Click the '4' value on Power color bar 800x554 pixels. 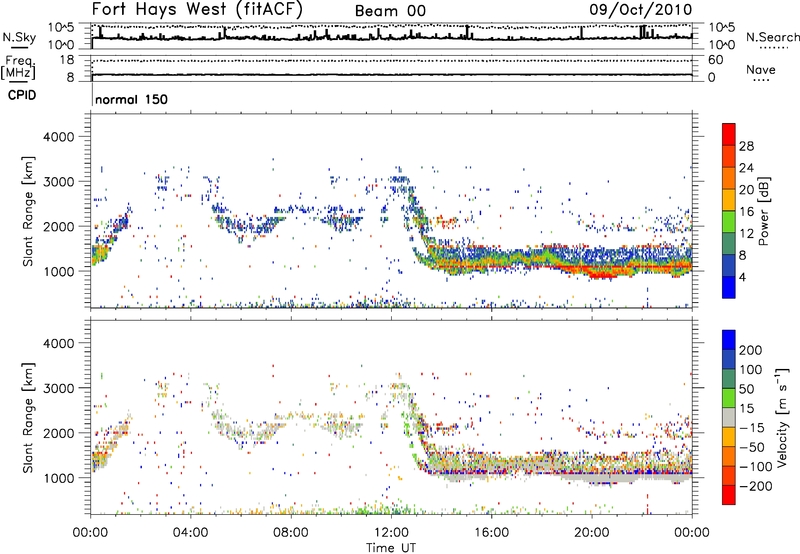(x=742, y=278)
